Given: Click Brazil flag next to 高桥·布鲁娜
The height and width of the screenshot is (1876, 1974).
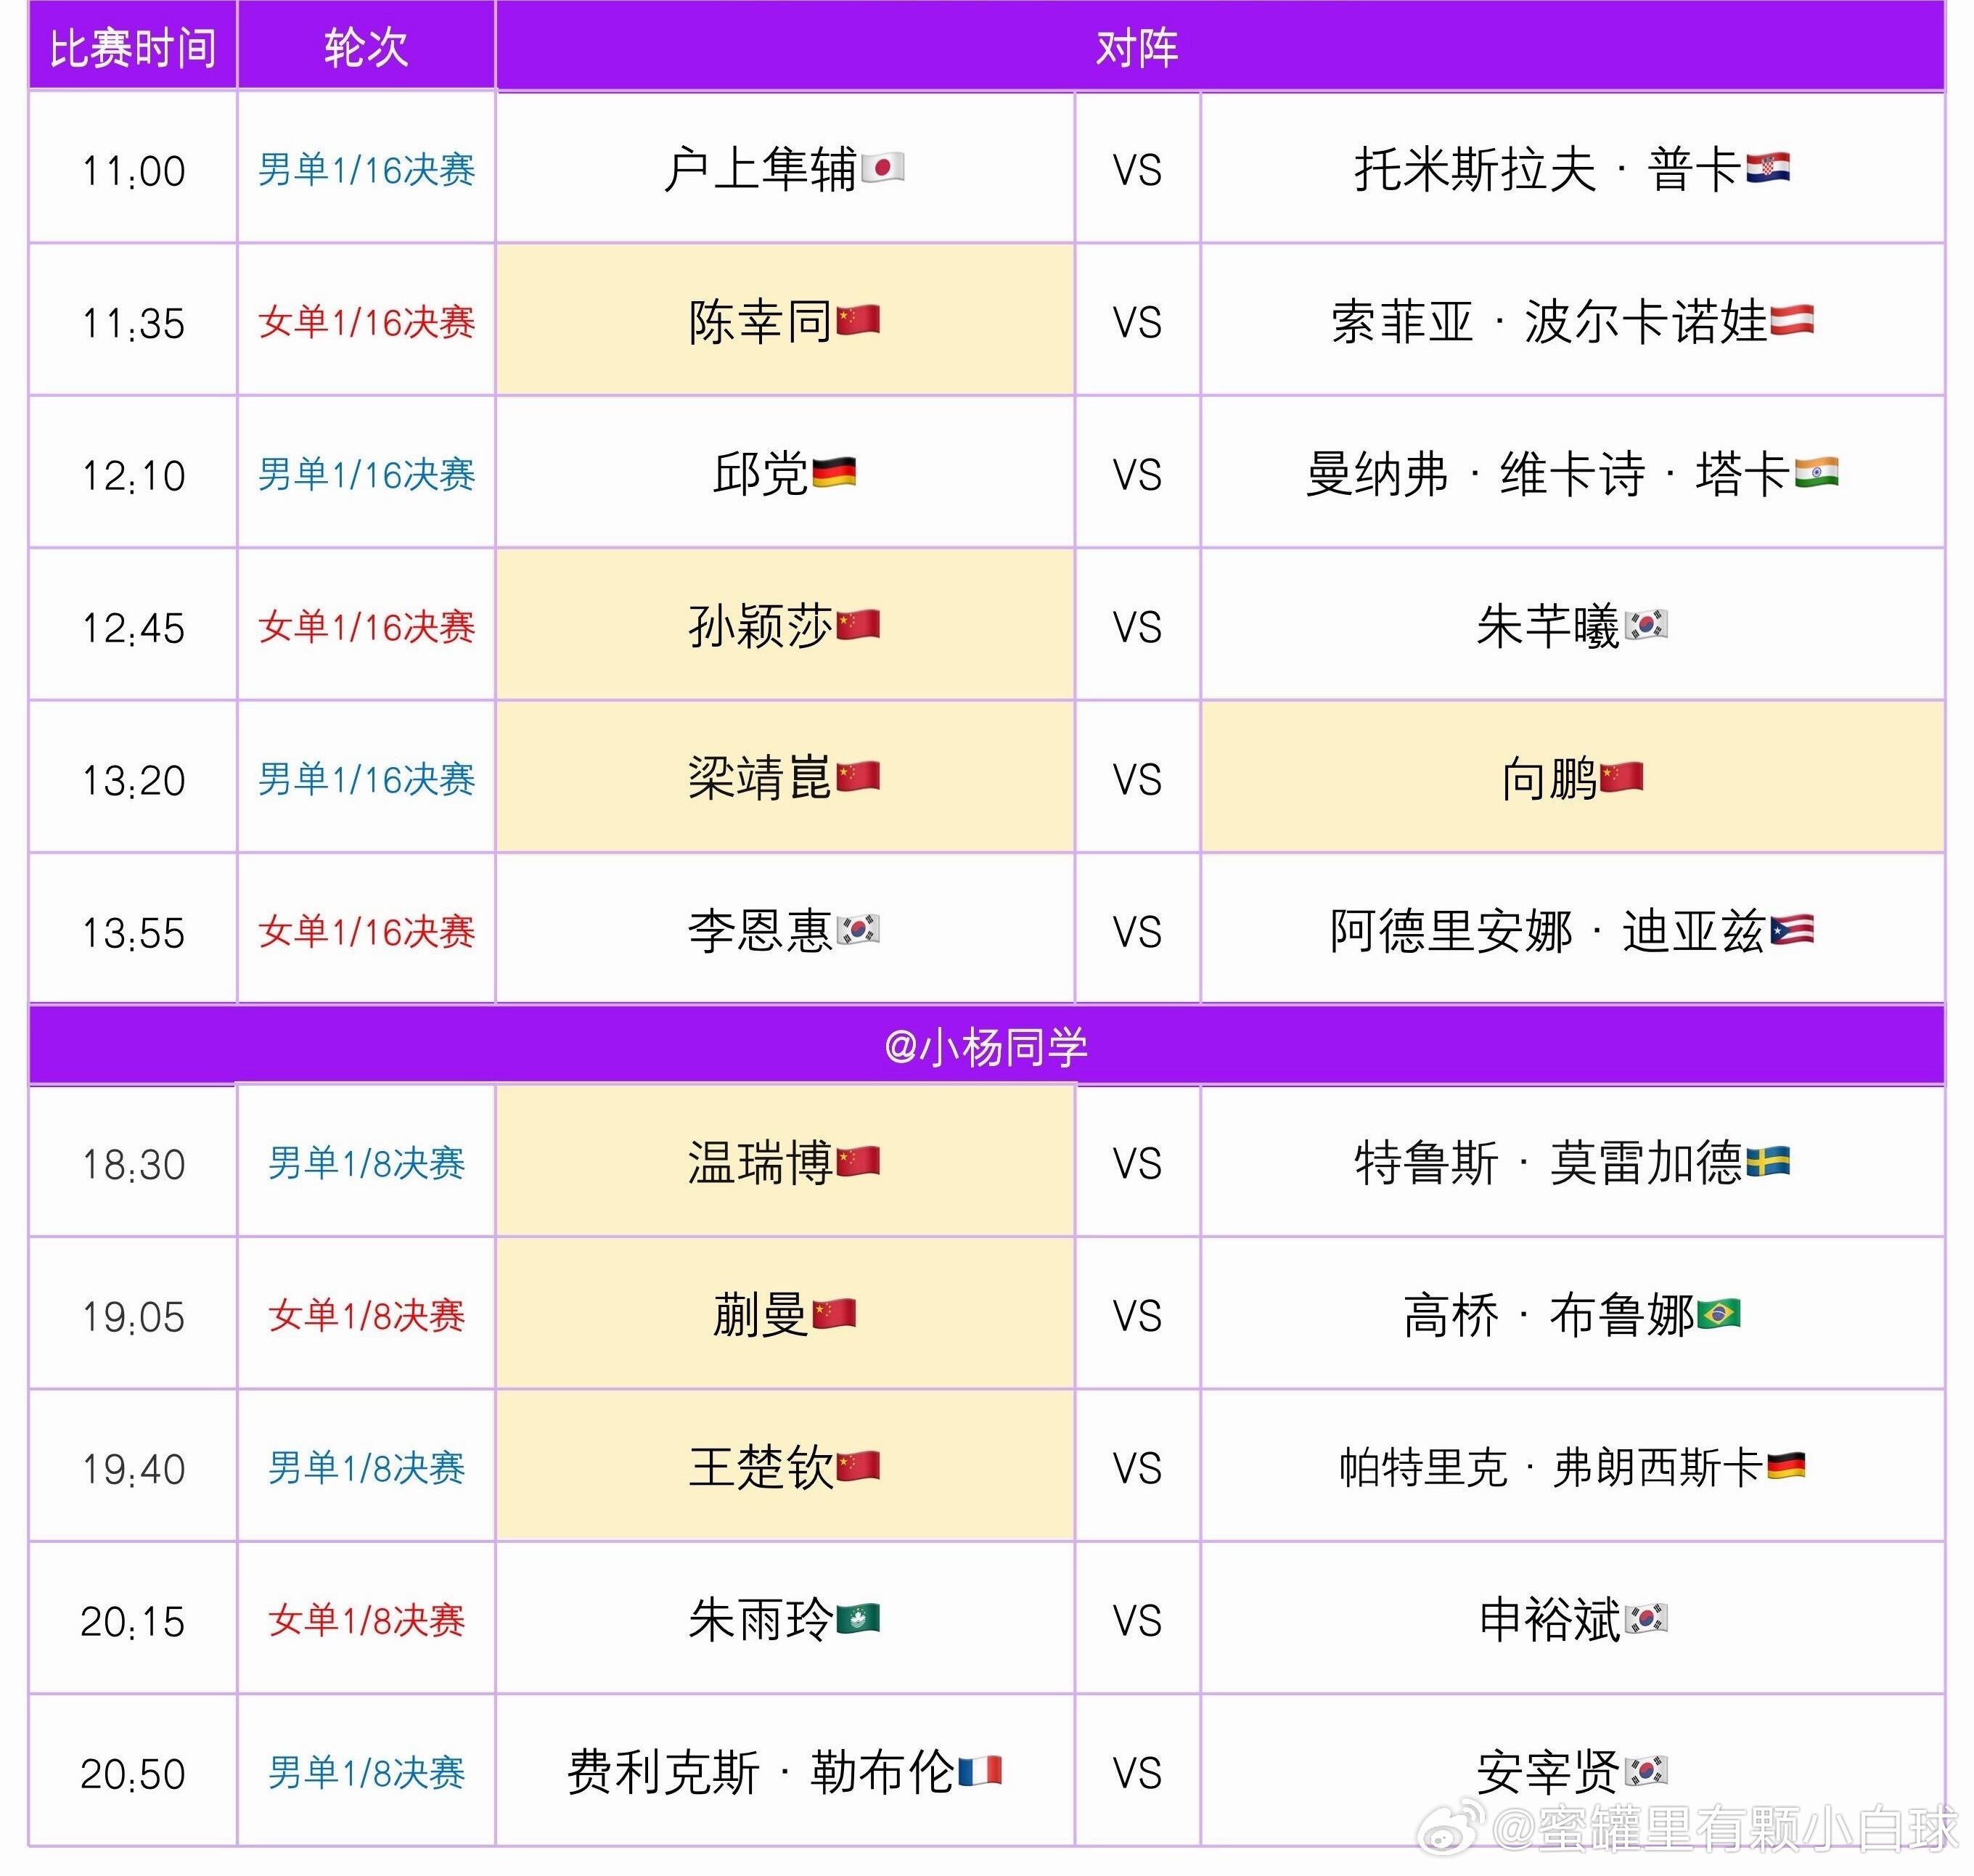Looking at the screenshot, I should (1718, 1314).
